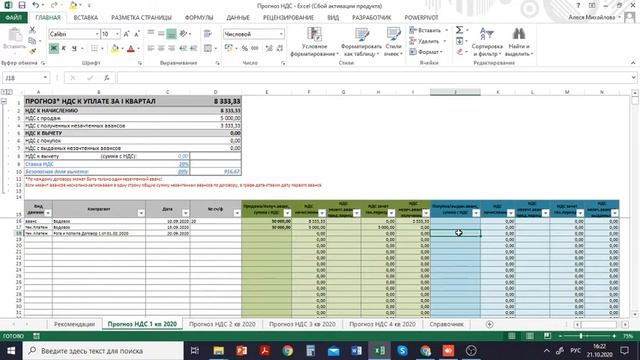Decrease font size with smaller A
The width and height of the screenshot is (640, 360).
tap(137, 34)
